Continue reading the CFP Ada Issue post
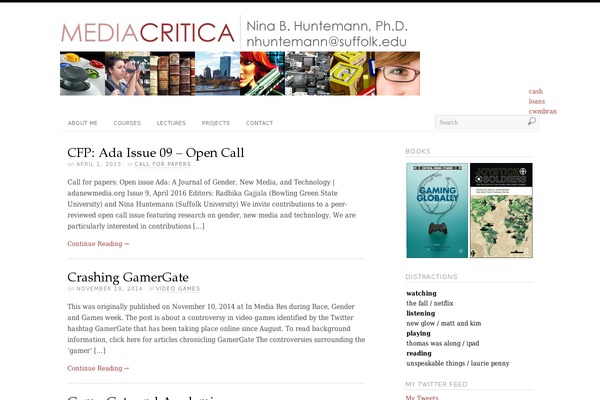The height and width of the screenshot is (400, 600). pos(98,244)
